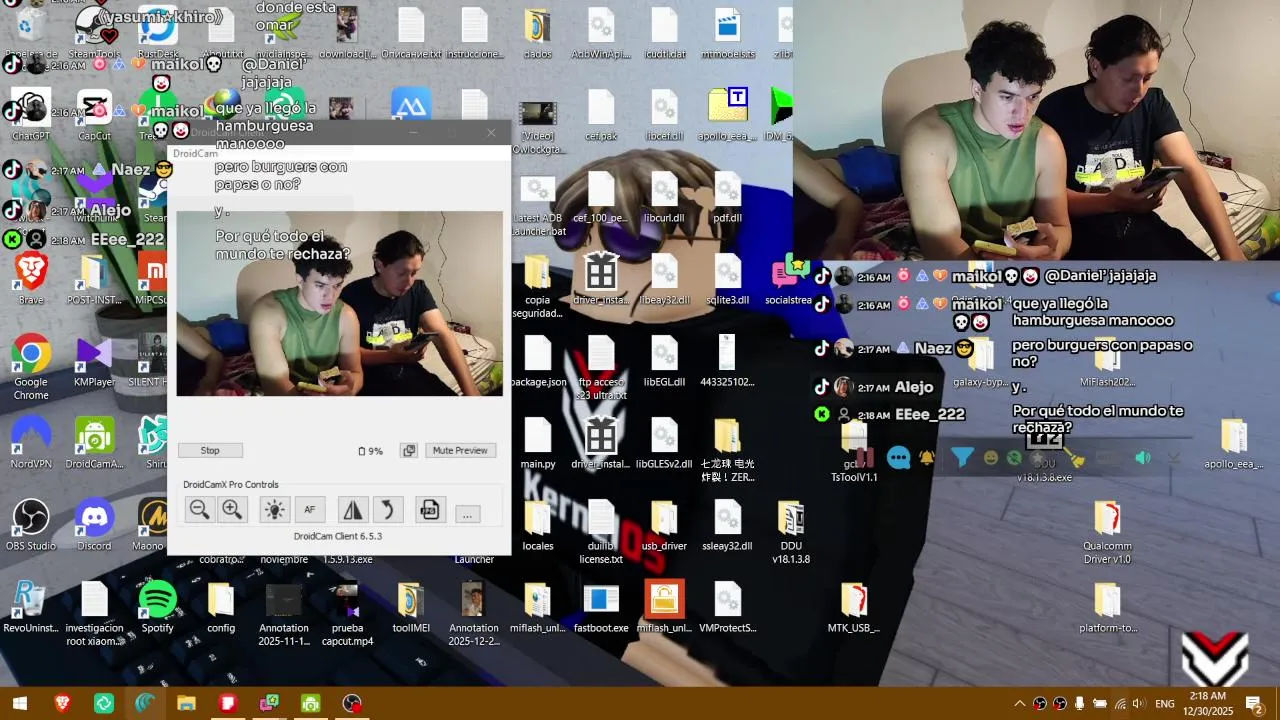Select the MTK_USB_ folder
This screenshot has width=1280, height=720.
point(853,607)
